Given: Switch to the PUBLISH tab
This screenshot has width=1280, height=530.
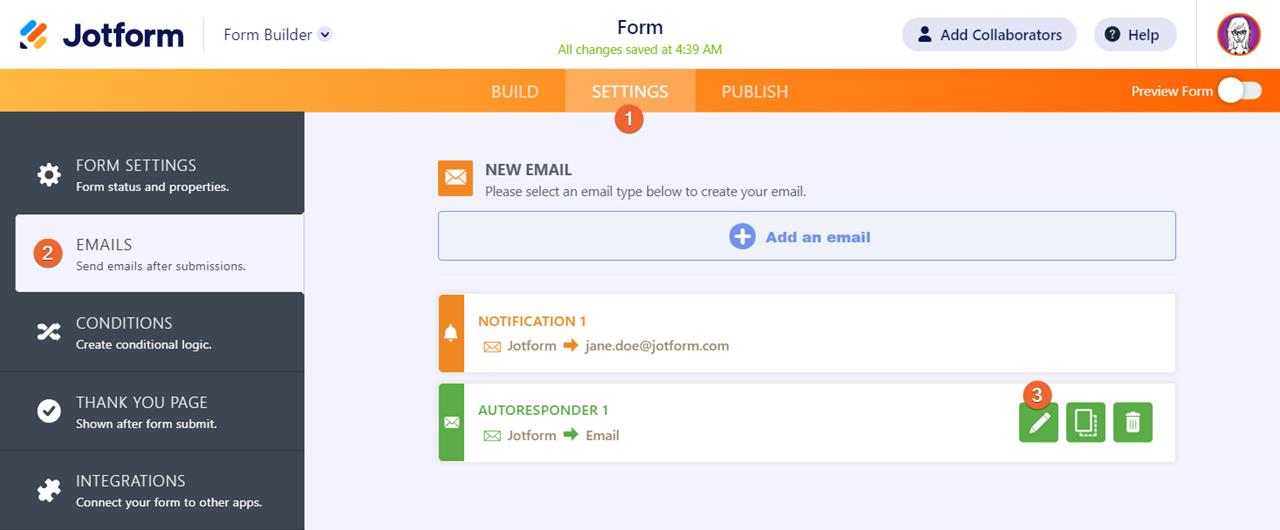Looking at the screenshot, I should [754, 91].
